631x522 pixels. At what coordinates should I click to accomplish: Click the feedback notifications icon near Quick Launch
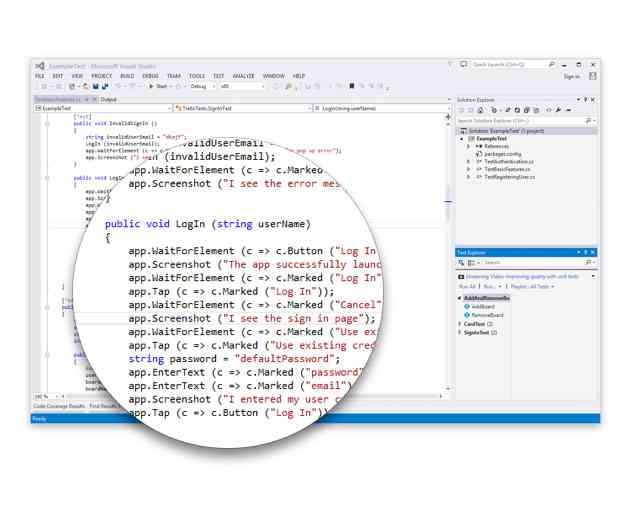[464, 64]
